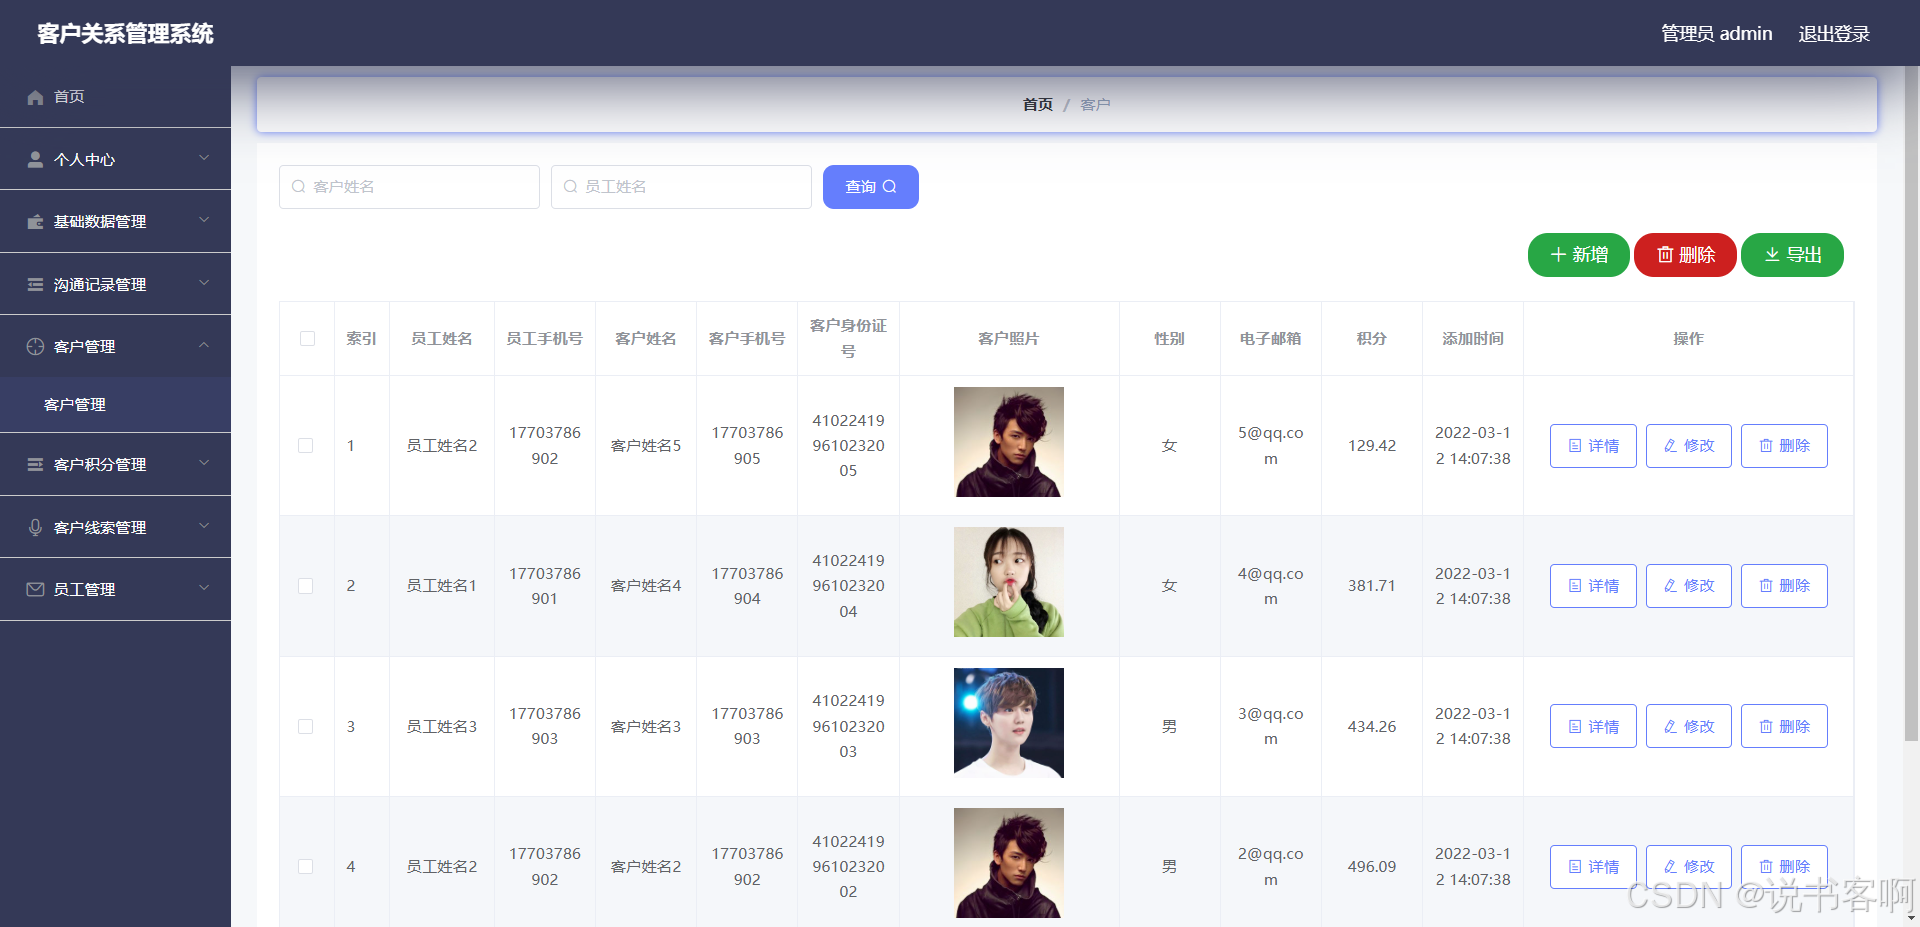
Task: Click the wallet icon for 基础数据管理
Action: [35, 222]
